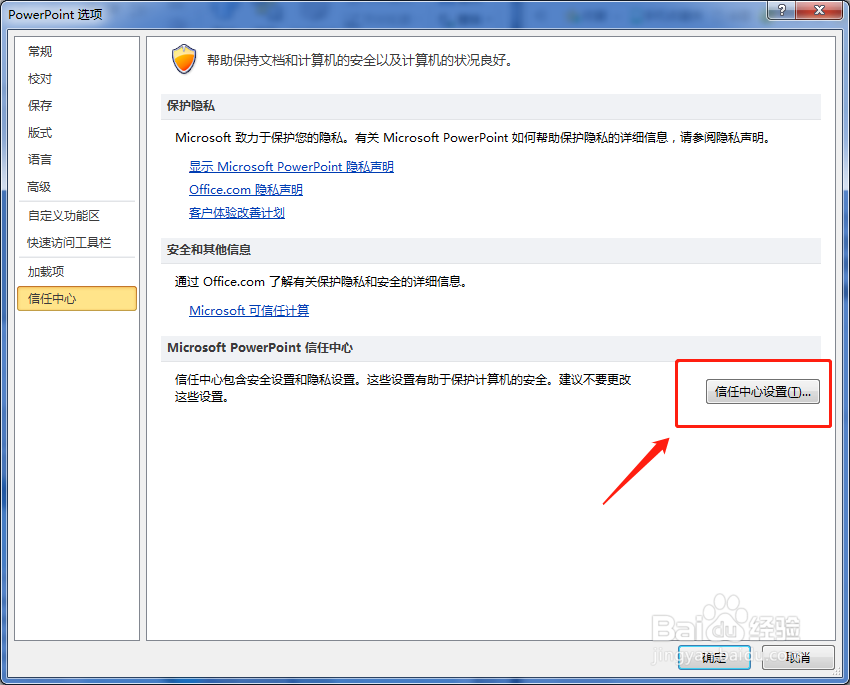Click the Microsoft PowerPoint 信任中心 heading

click(x=260, y=348)
